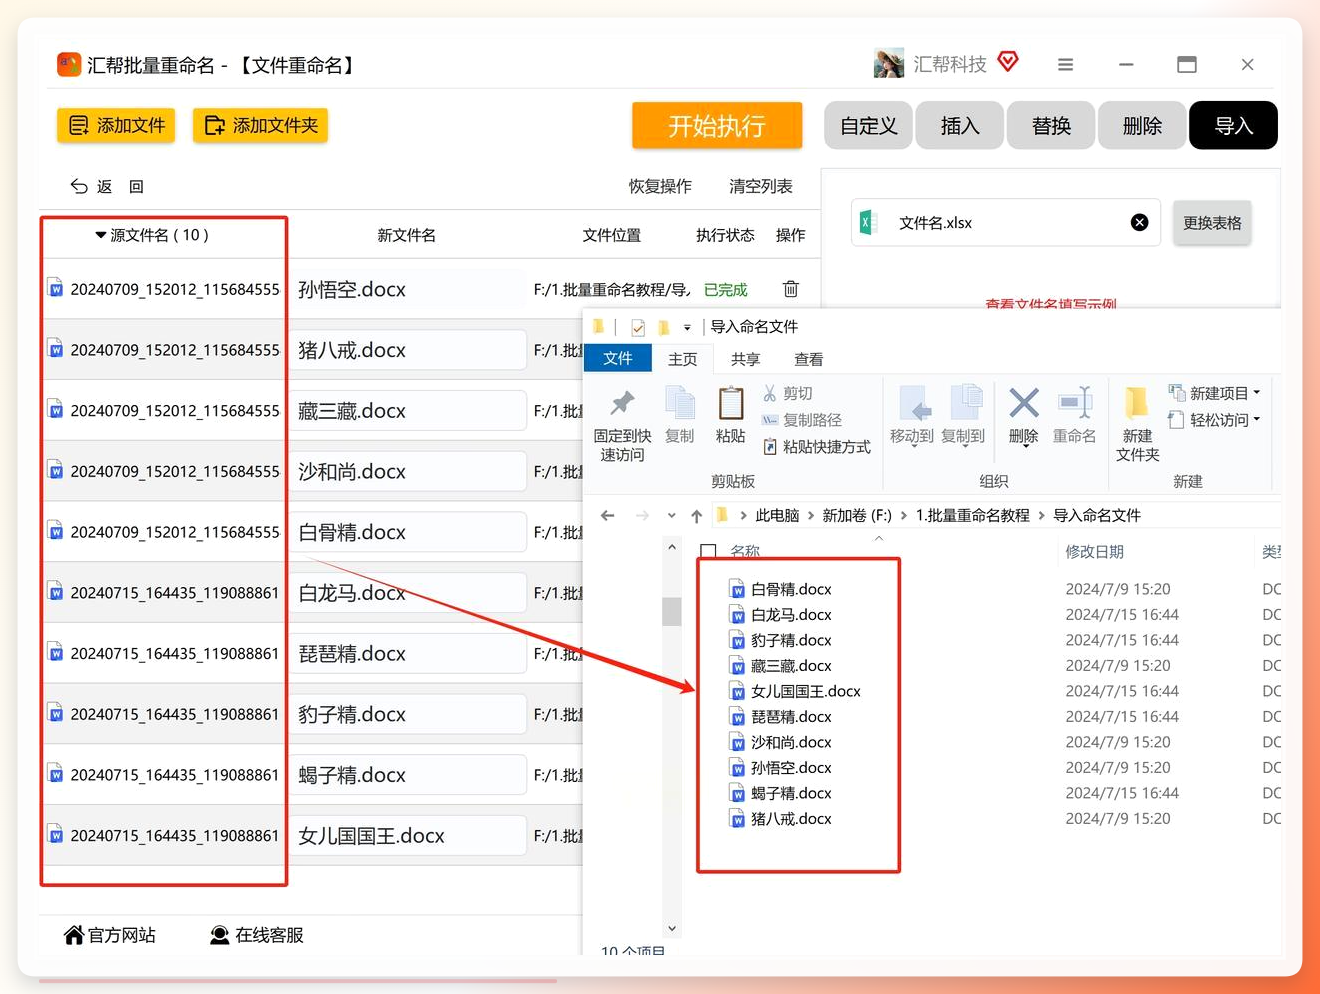Clear the 文件名.xlsx file with X icon
This screenshot has width=1320, height=994.
[x=1139, y=222]
